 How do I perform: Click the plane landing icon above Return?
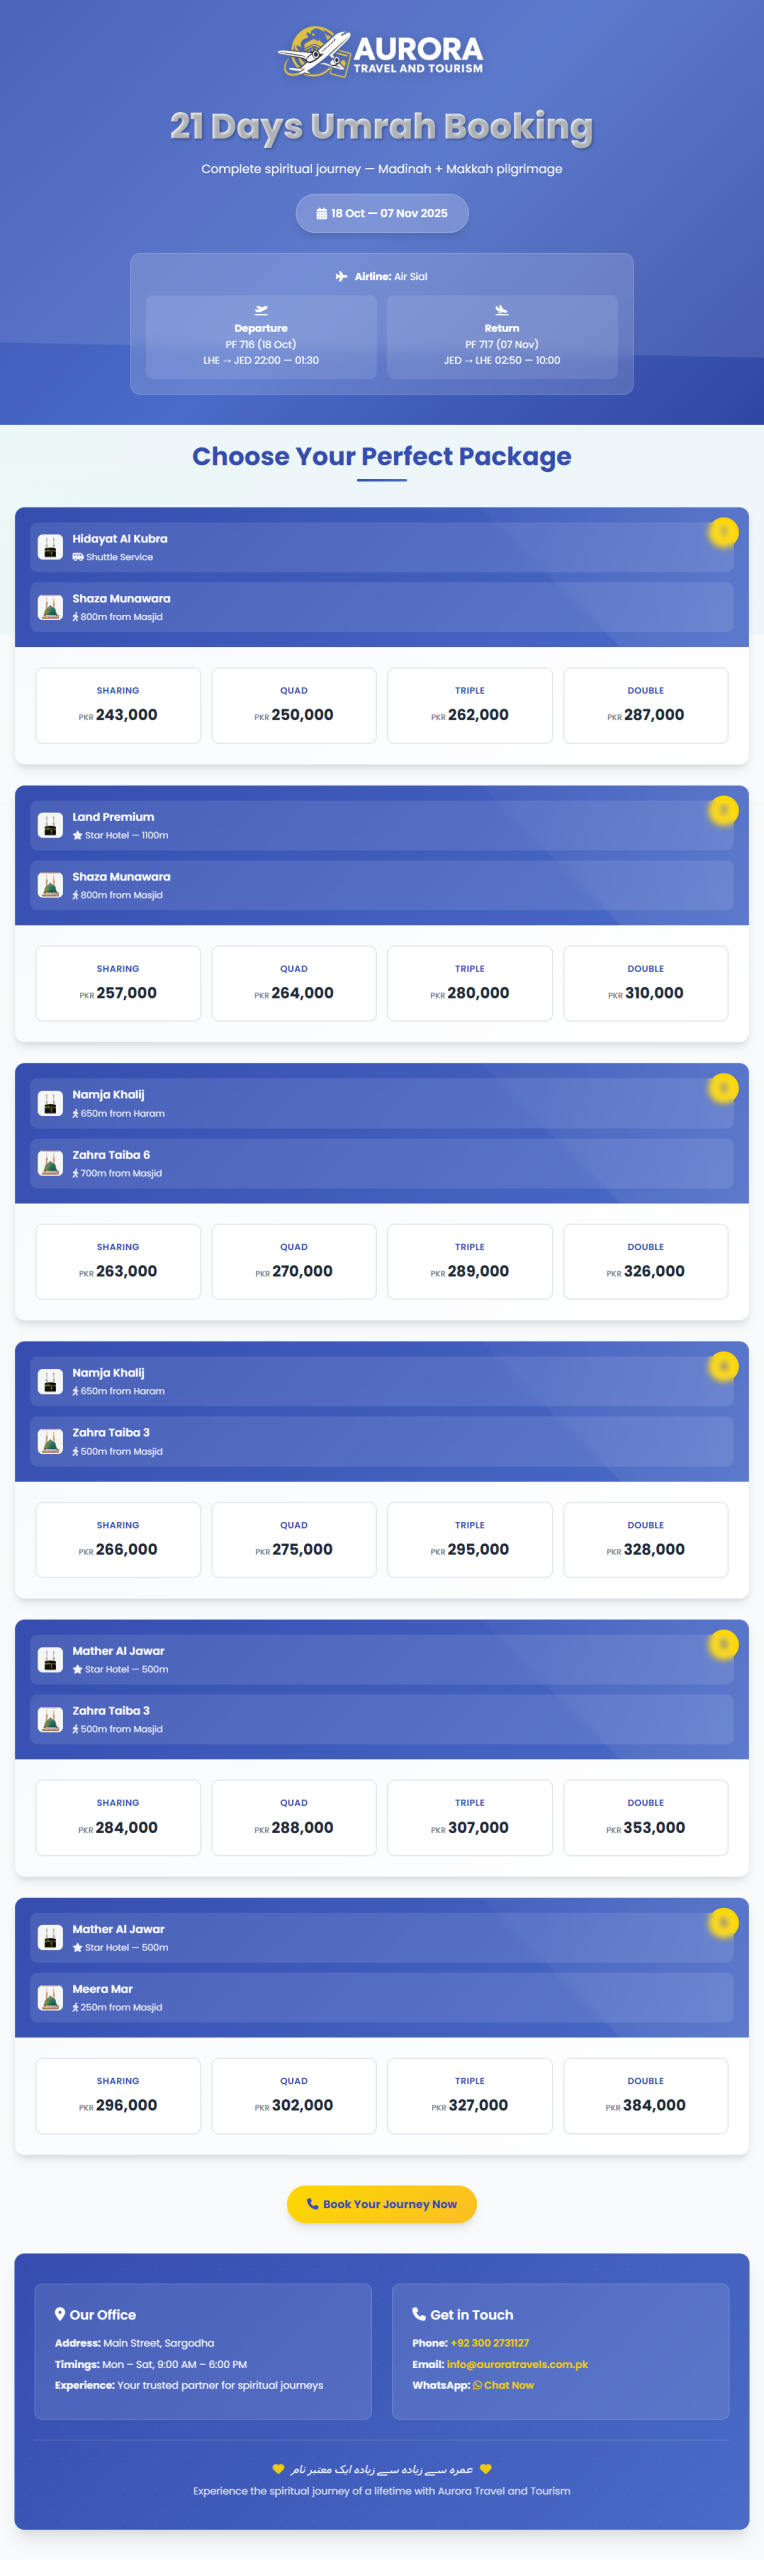502,310
